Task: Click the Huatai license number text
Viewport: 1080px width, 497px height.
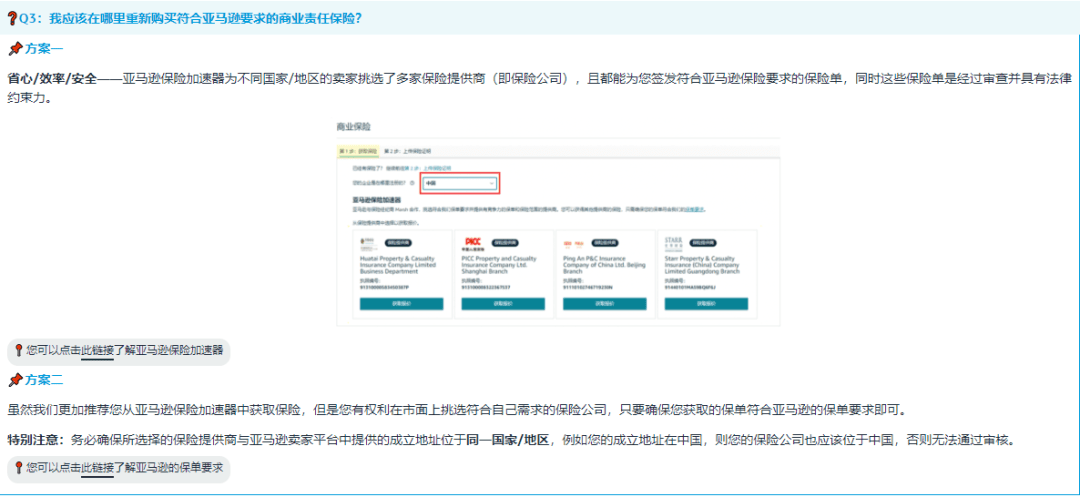Action: coord(384,287)
